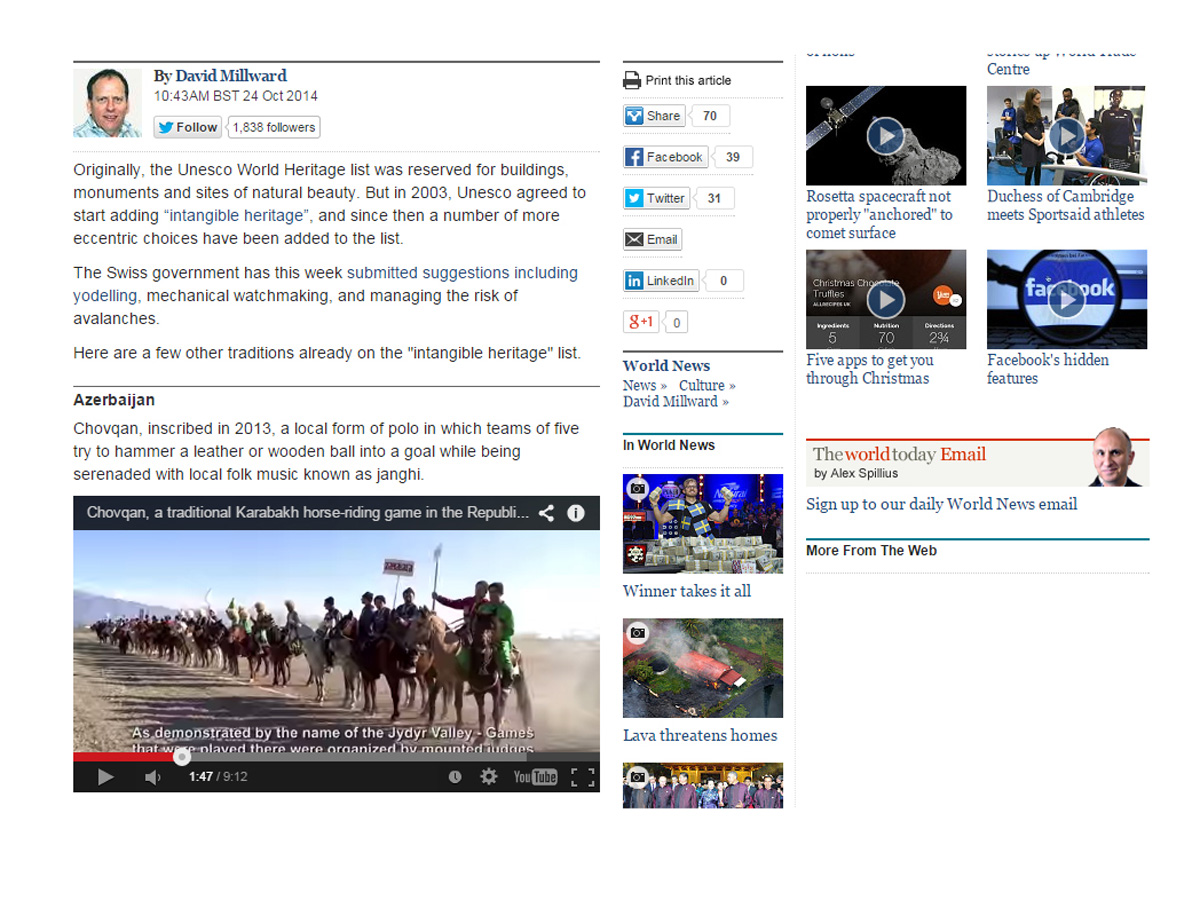Click the video share icon

pyautogui.click(x=546, y=513)
